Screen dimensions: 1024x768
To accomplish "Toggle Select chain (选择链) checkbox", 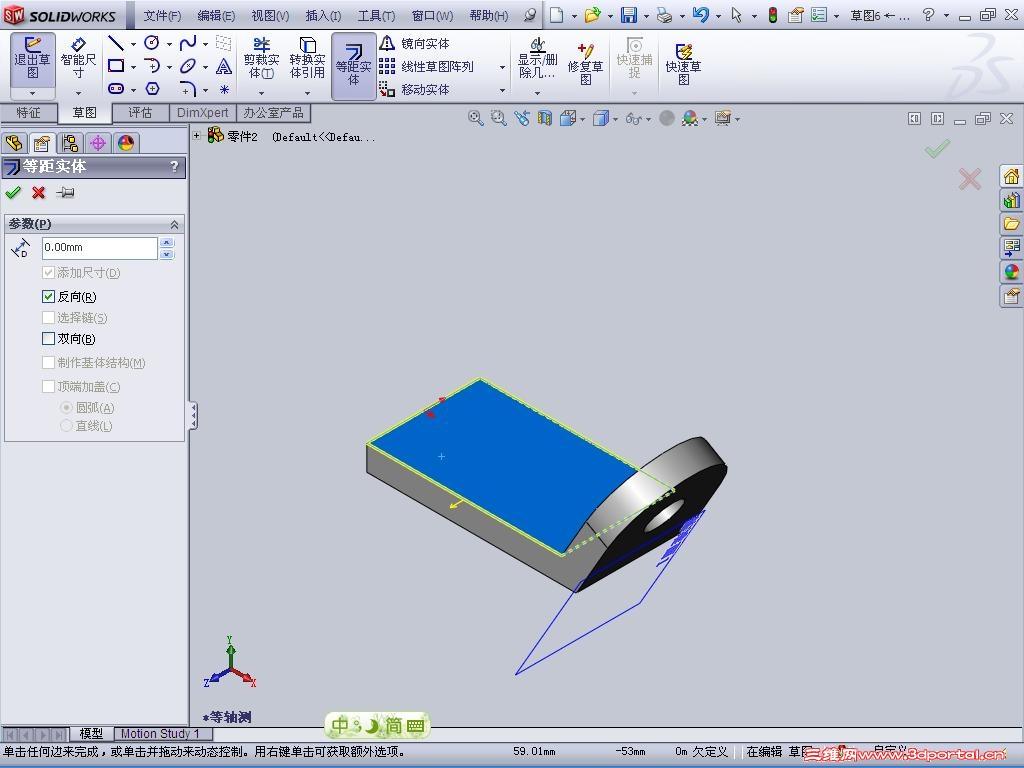I will [x=48, y=317].
